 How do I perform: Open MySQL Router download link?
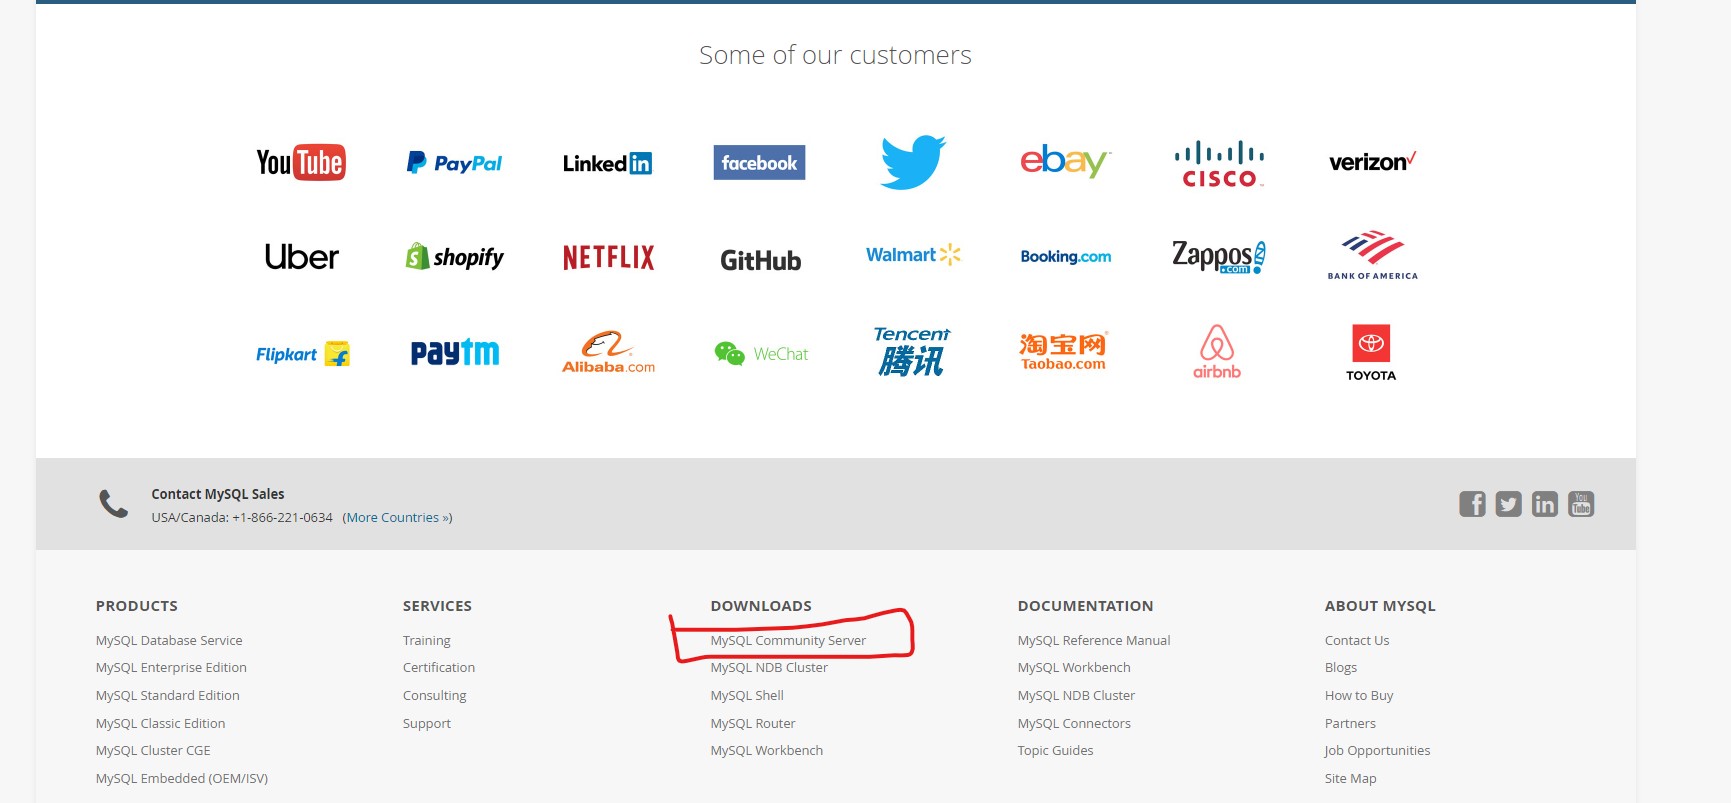753,723
